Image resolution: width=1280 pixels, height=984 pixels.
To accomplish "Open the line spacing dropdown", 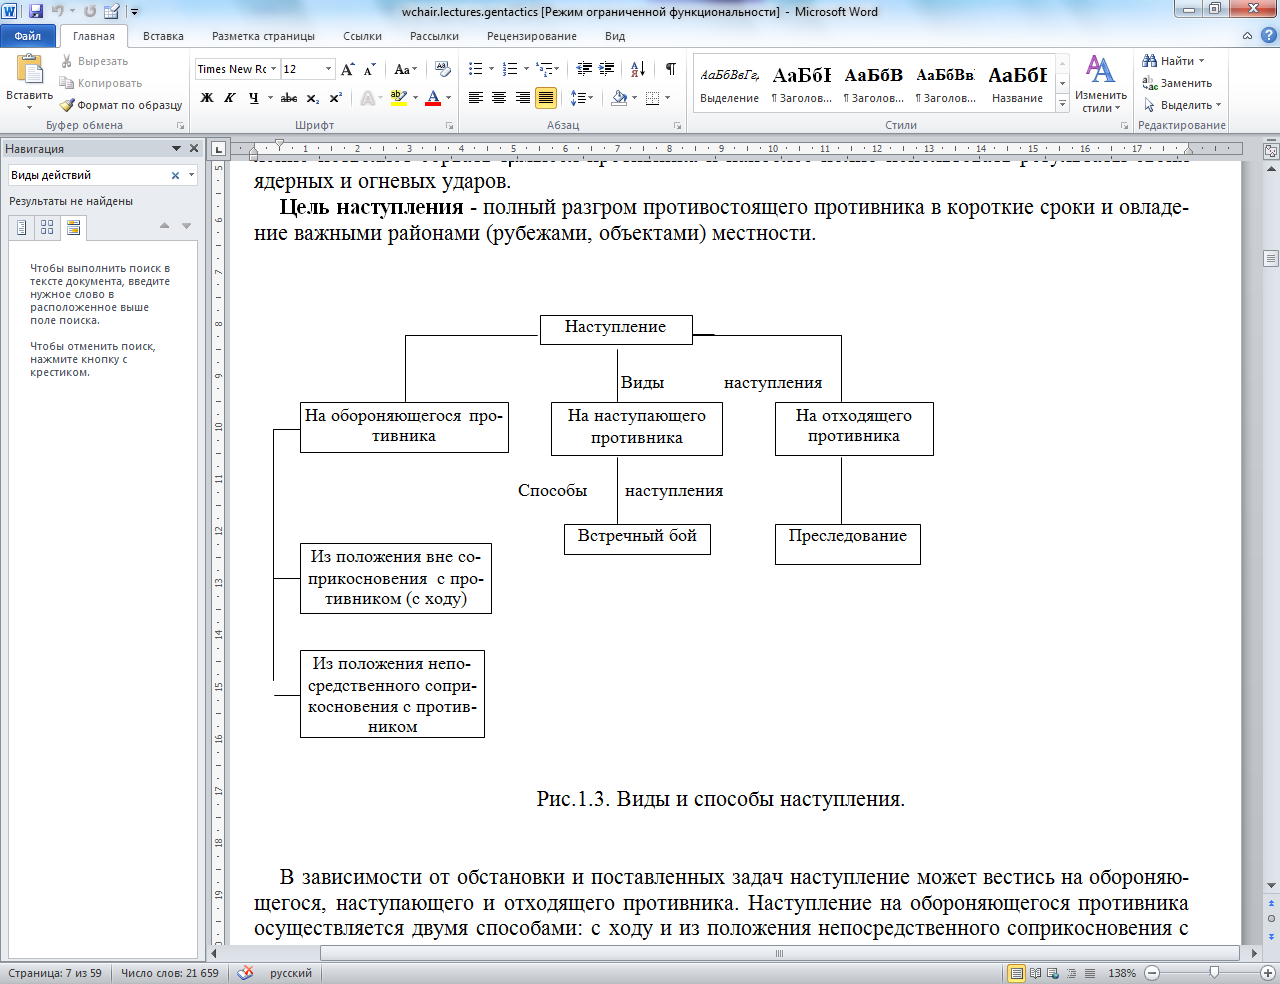I will coord(582,98).
